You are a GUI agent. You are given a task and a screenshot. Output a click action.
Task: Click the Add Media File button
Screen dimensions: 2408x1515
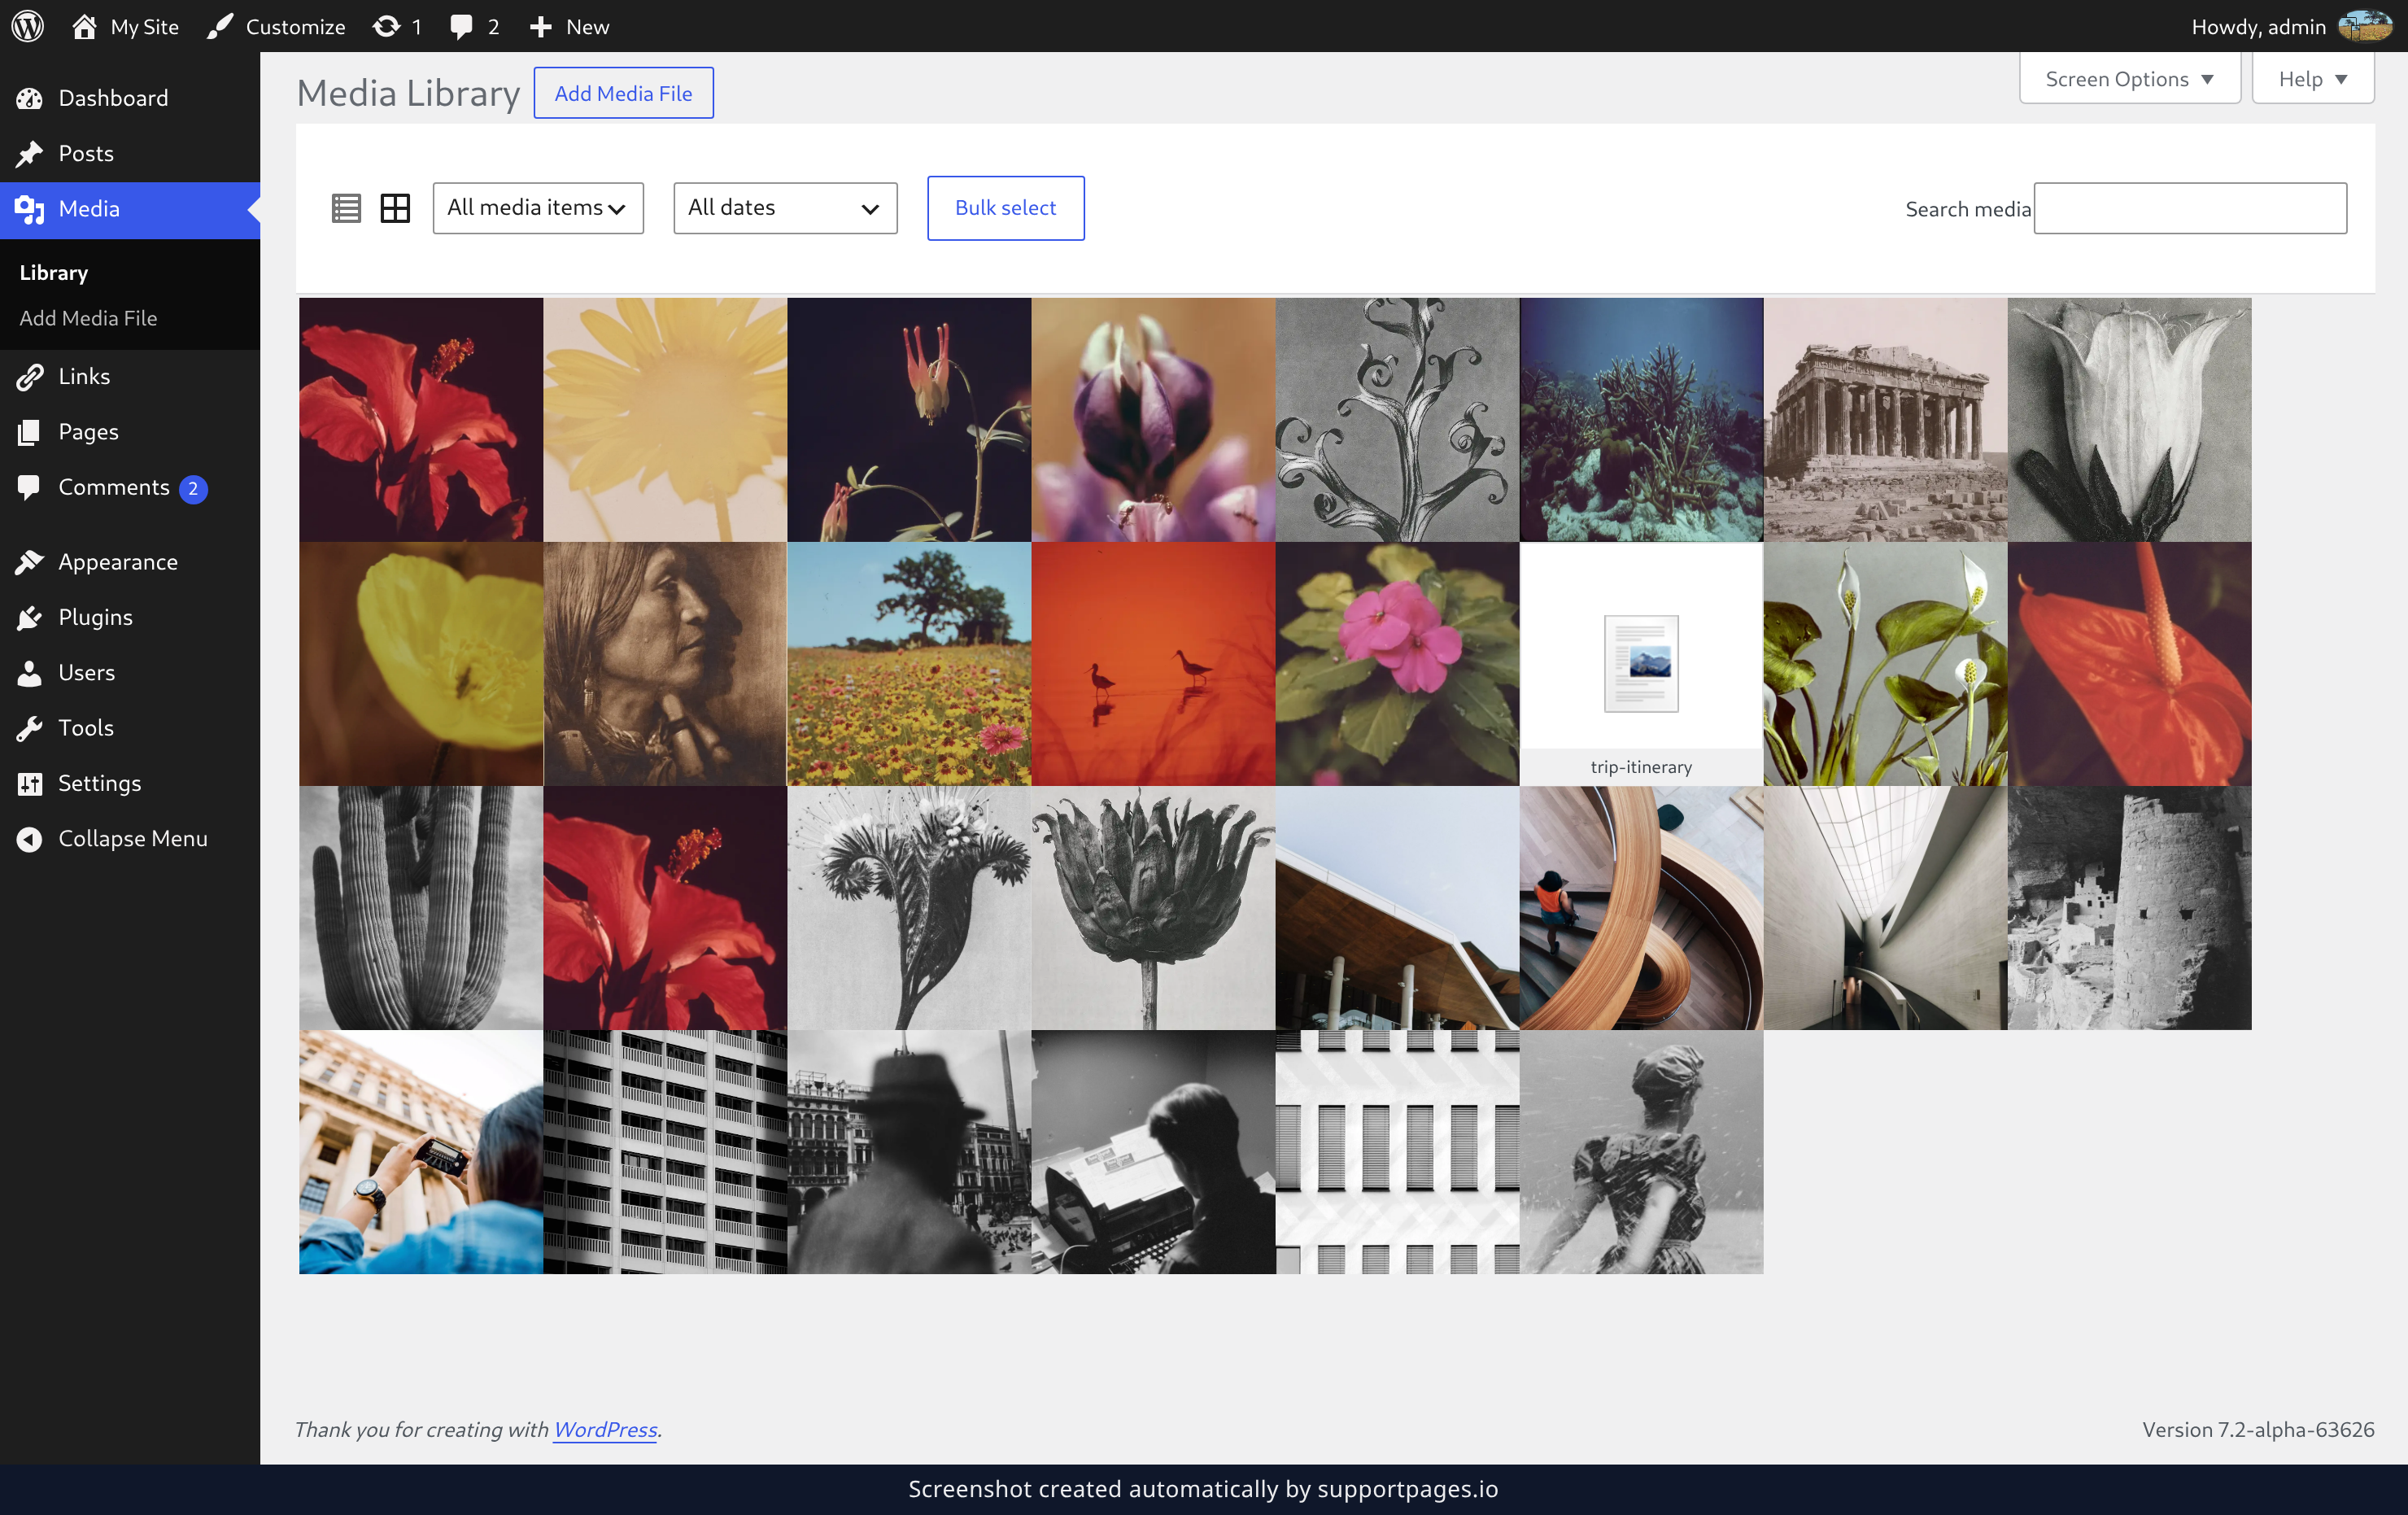pos(623,93)
